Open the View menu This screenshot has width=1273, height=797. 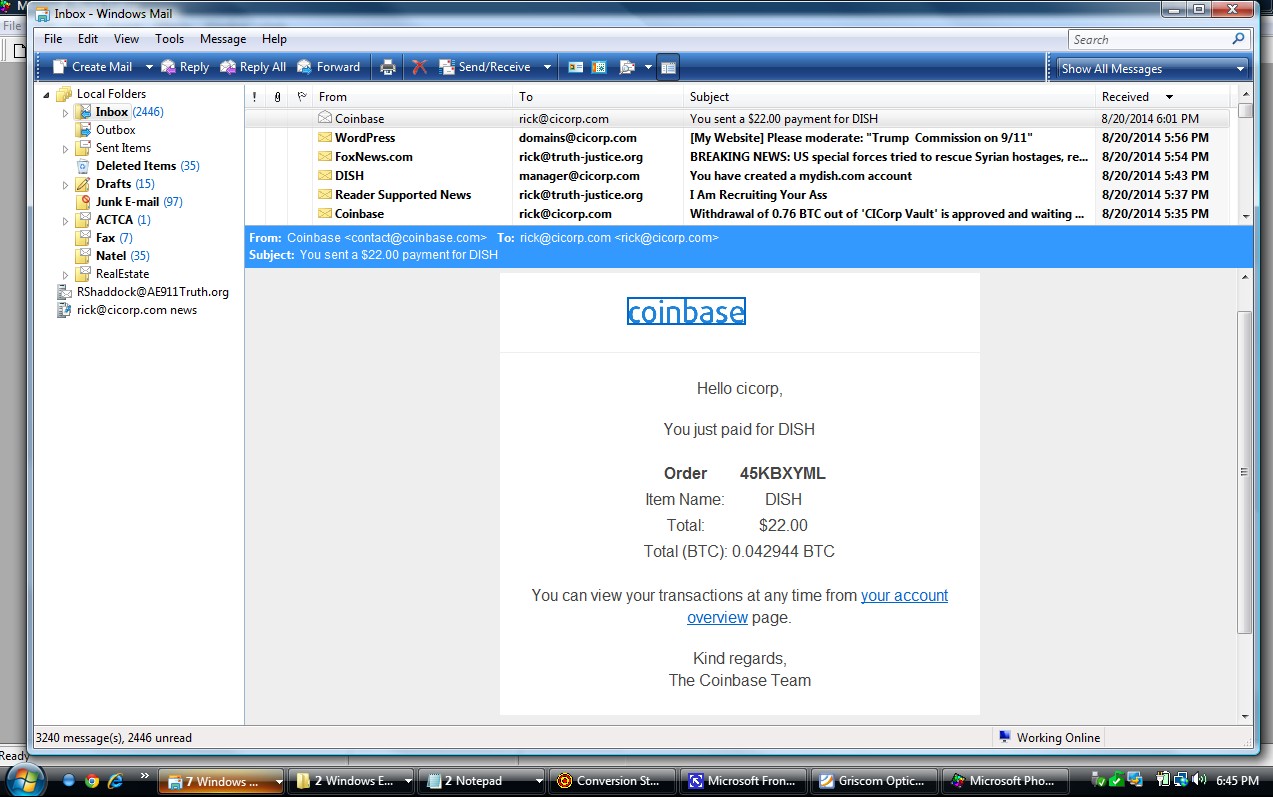coord(126,39)
